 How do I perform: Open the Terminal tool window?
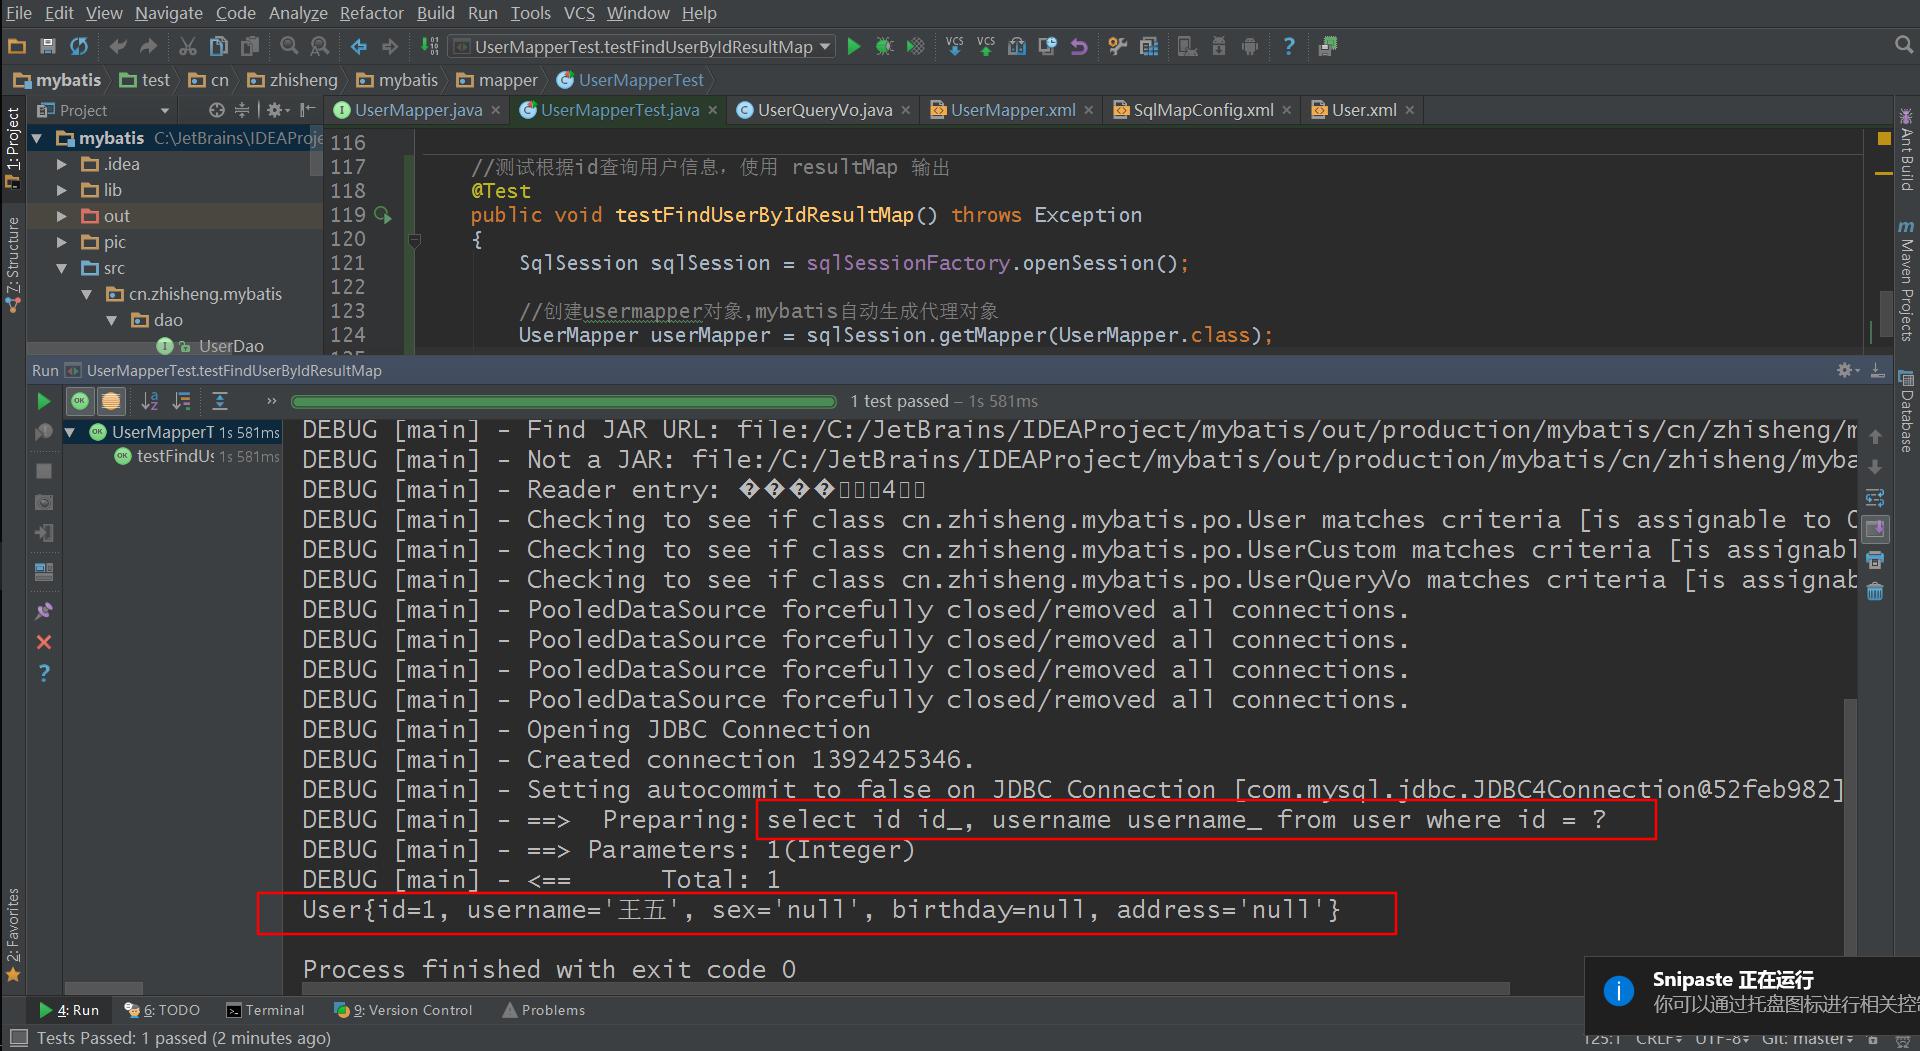click(265, 1010)
